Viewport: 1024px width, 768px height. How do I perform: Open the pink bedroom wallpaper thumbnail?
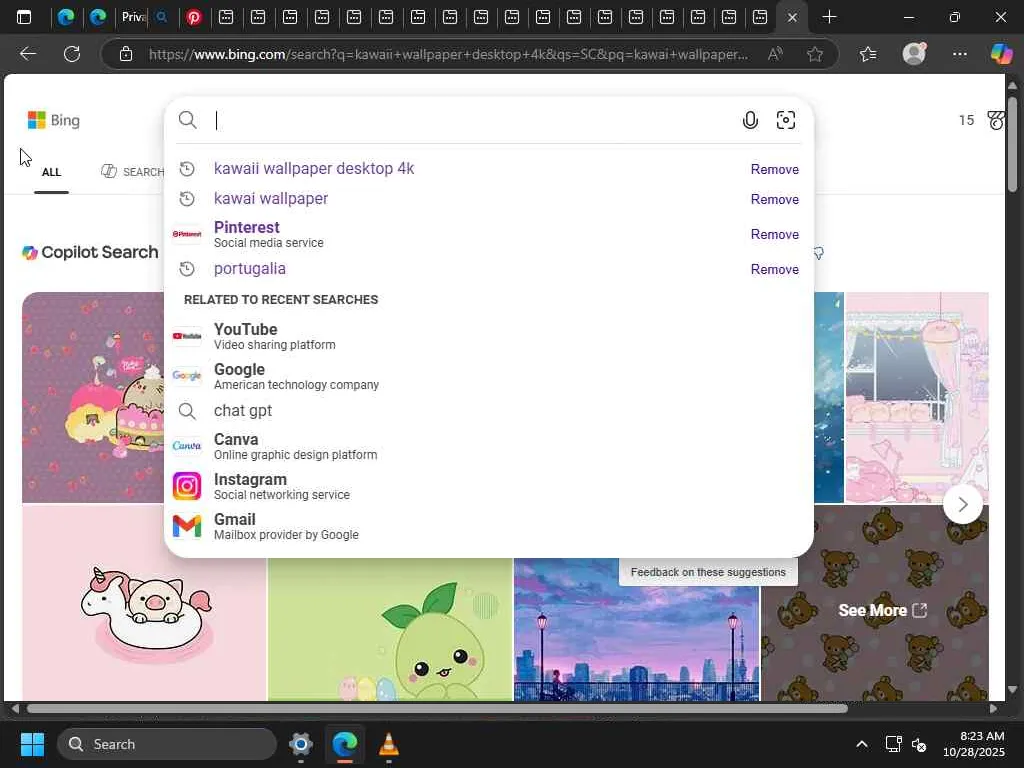pos(917,397)
